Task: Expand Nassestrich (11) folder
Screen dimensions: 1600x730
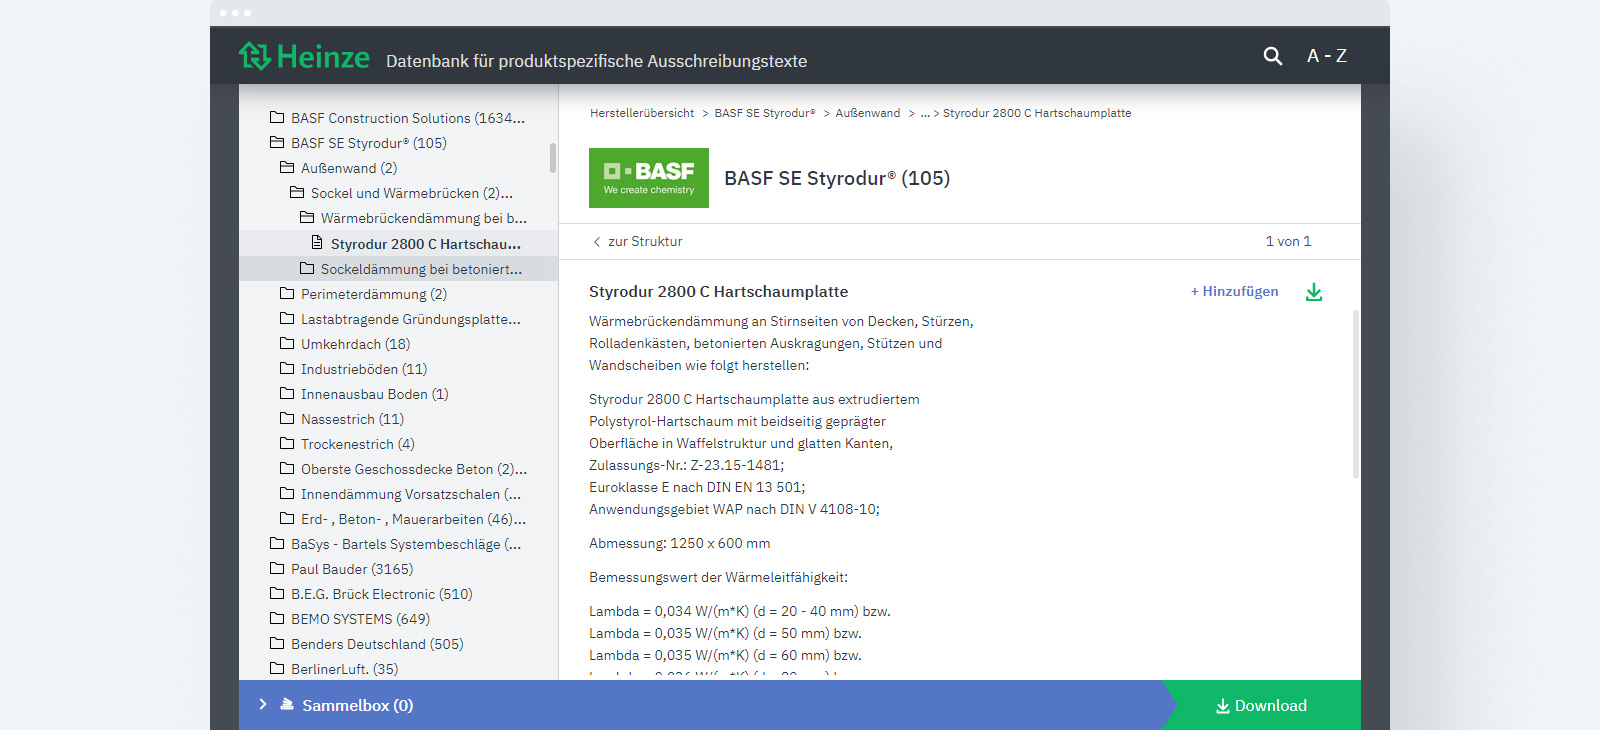Action: pos(341,419)
